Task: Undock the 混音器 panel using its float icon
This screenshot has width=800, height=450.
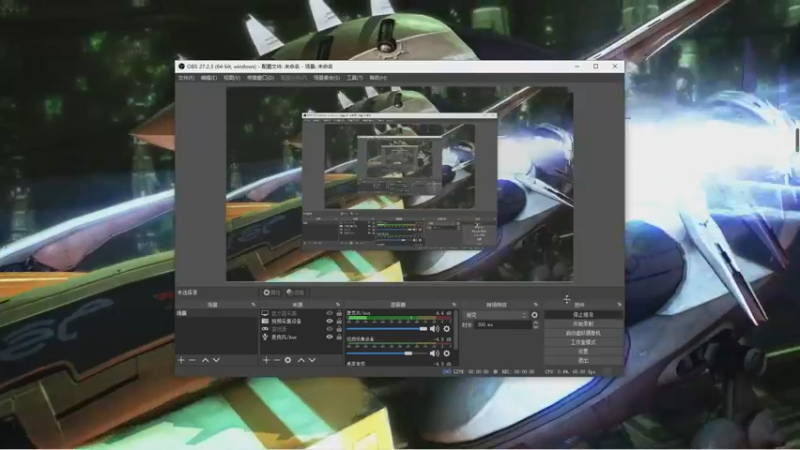Action: [454, 305]
